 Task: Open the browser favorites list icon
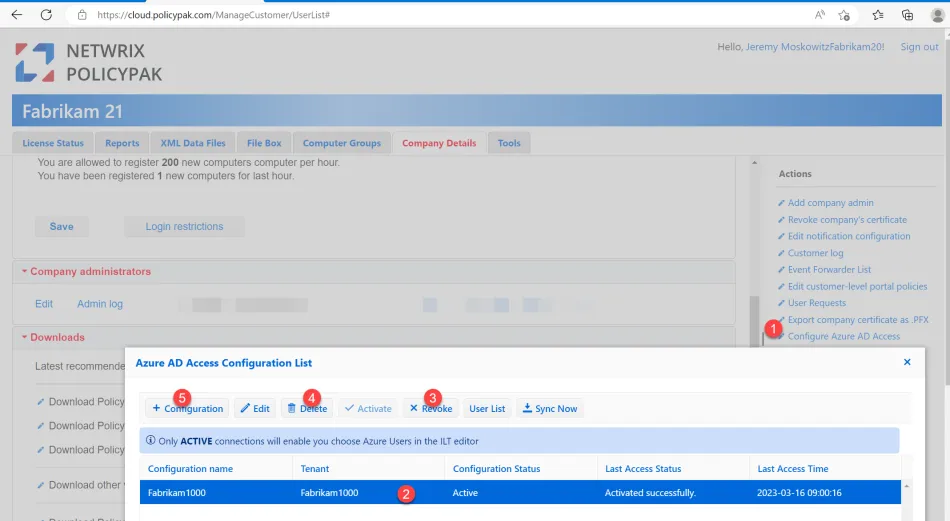(877, 15)
